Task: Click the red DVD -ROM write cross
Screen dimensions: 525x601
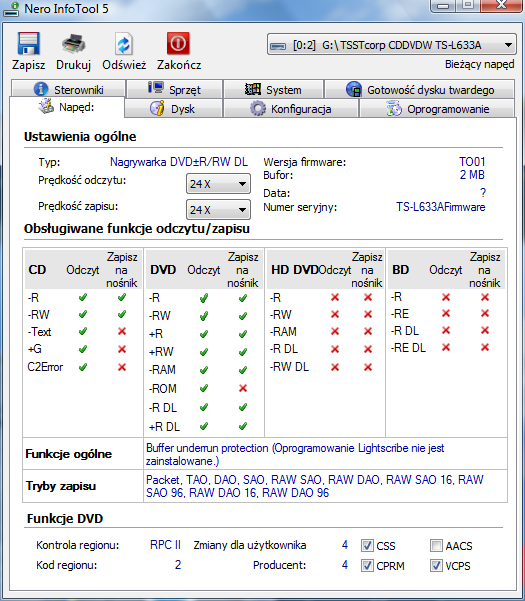Action: 243,388
